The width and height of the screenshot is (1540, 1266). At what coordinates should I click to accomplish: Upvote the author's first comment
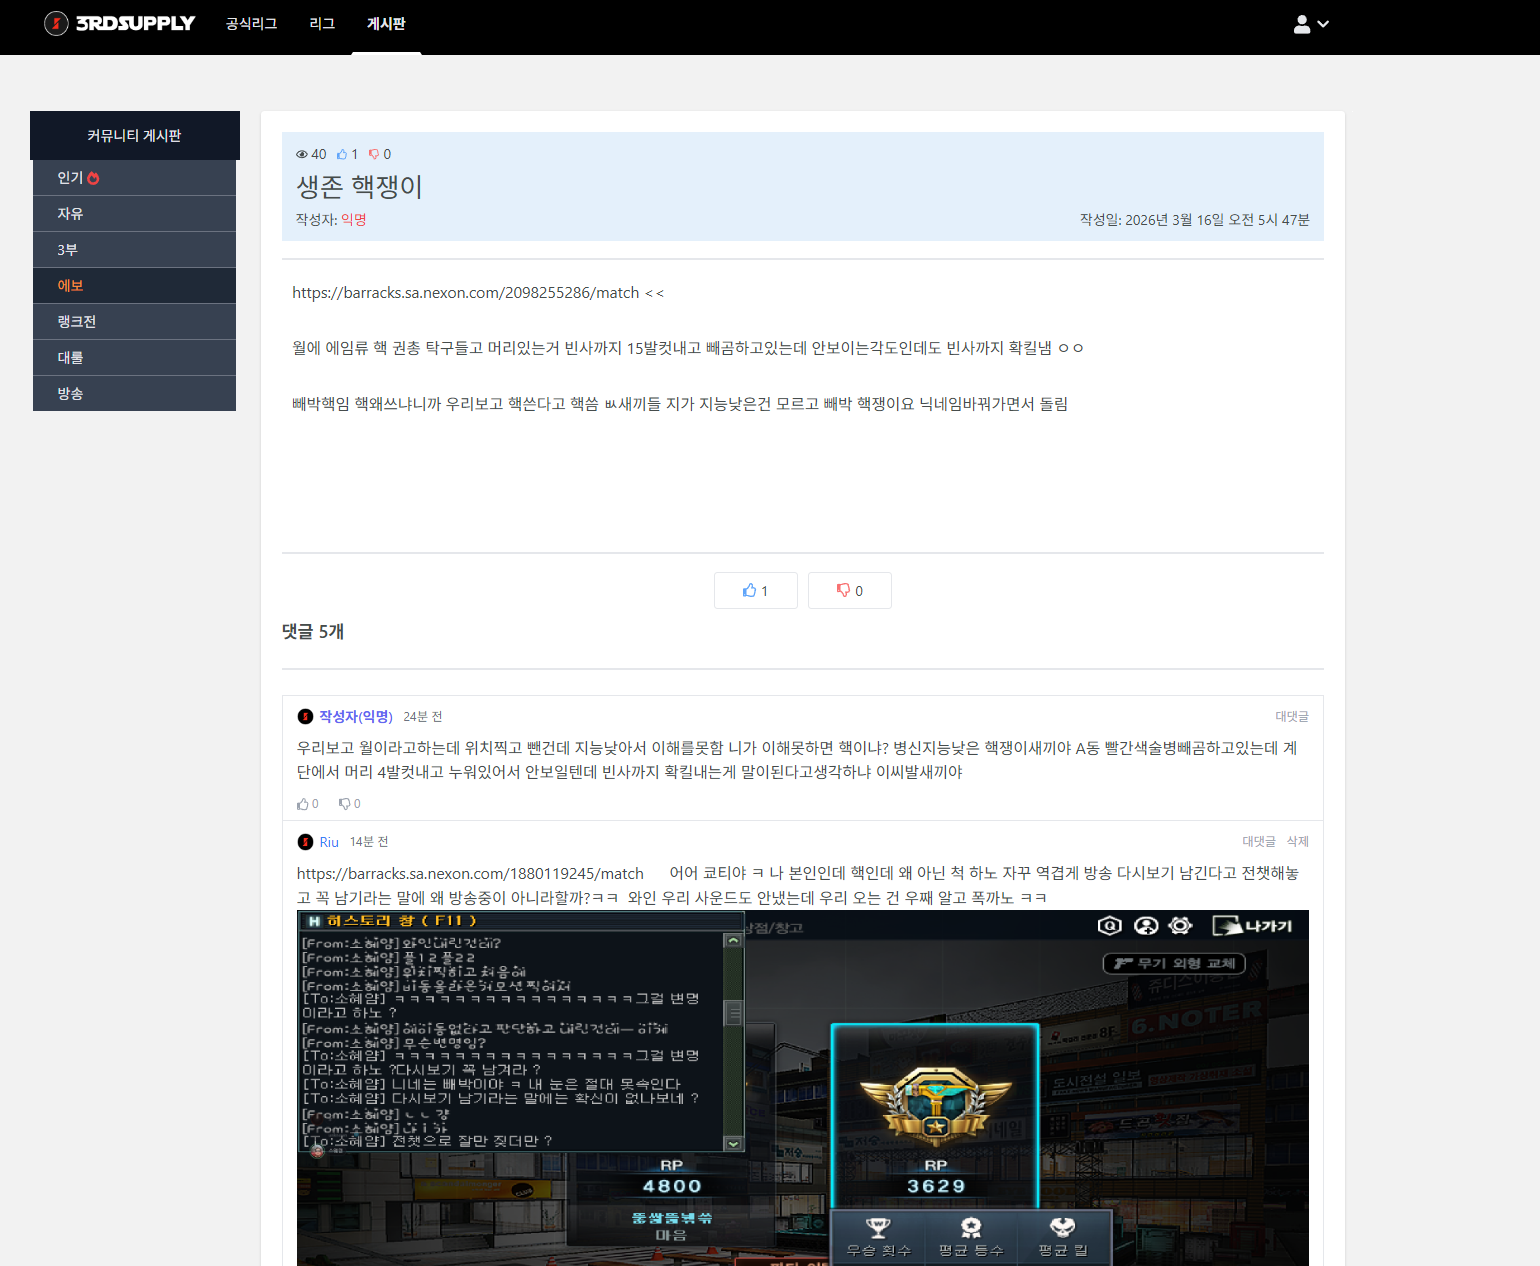[x=307, y=804]
